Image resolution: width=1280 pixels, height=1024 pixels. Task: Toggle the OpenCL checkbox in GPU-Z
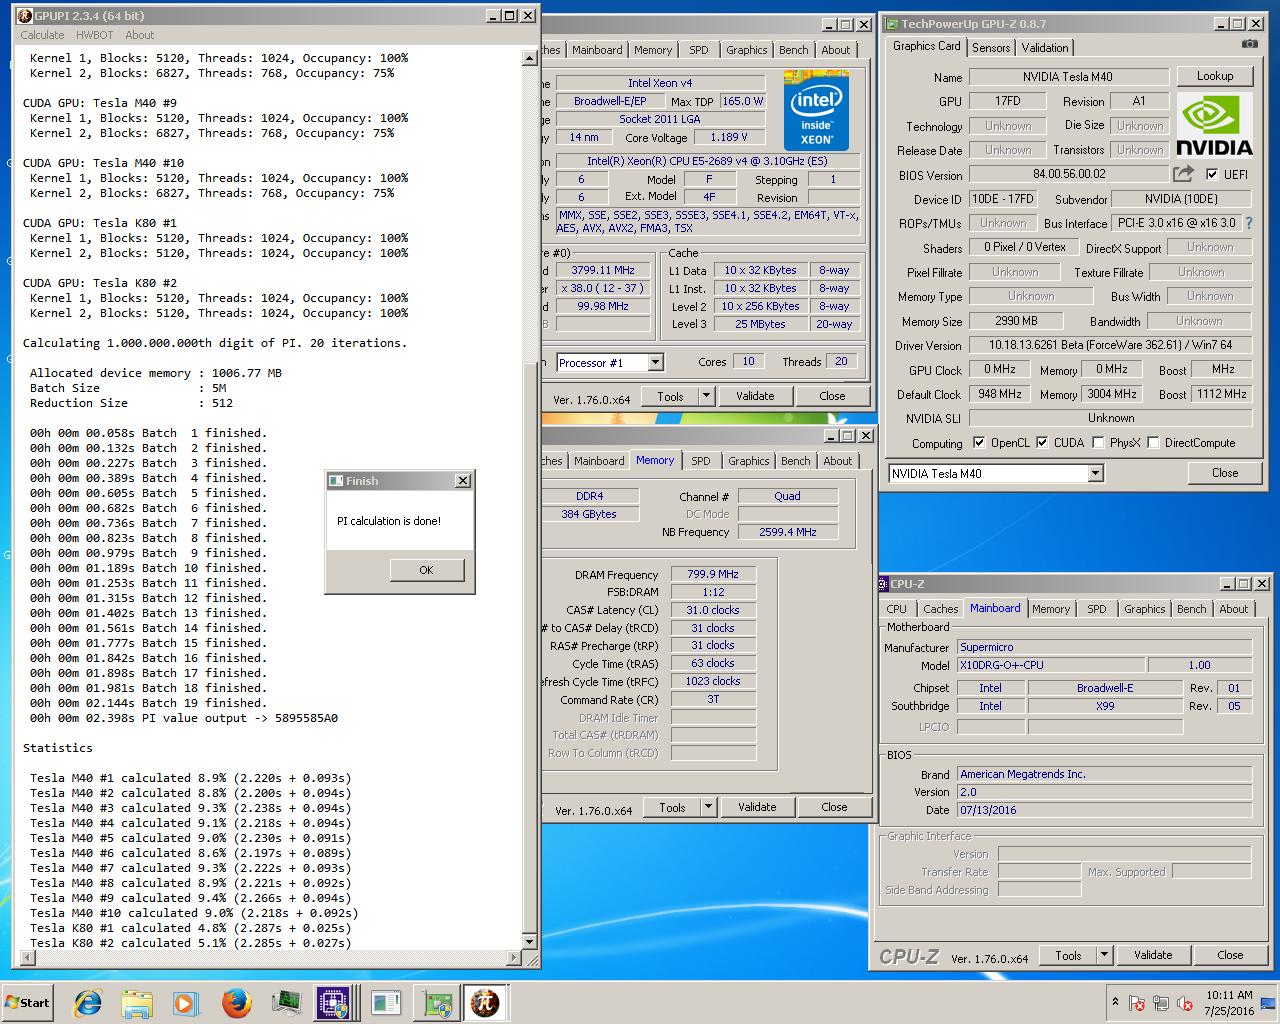pos(979,442)
